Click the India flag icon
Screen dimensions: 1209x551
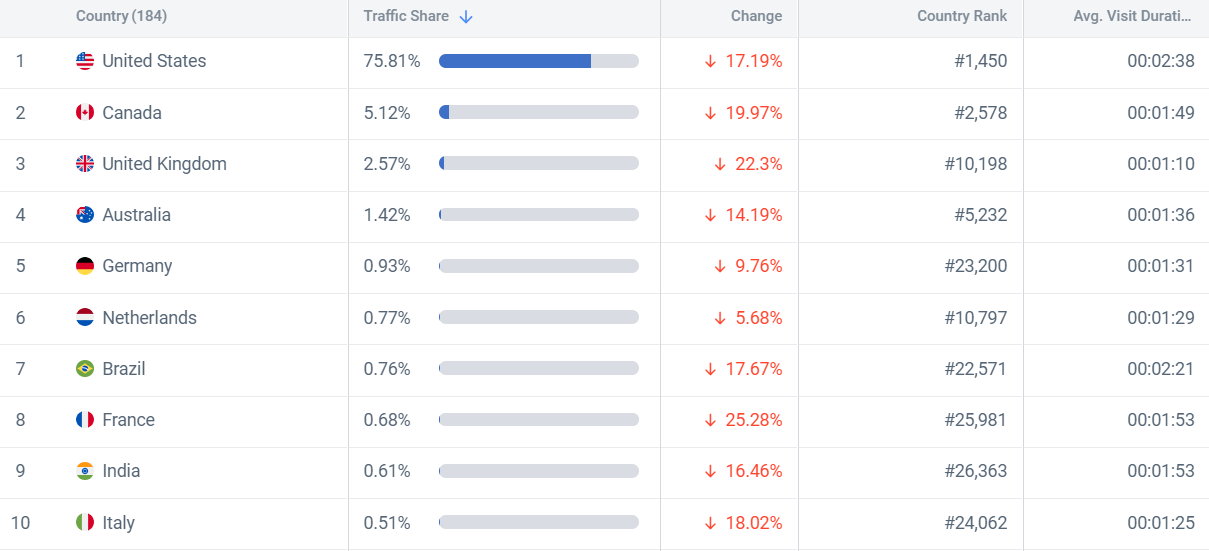click(x=85, y=471)
